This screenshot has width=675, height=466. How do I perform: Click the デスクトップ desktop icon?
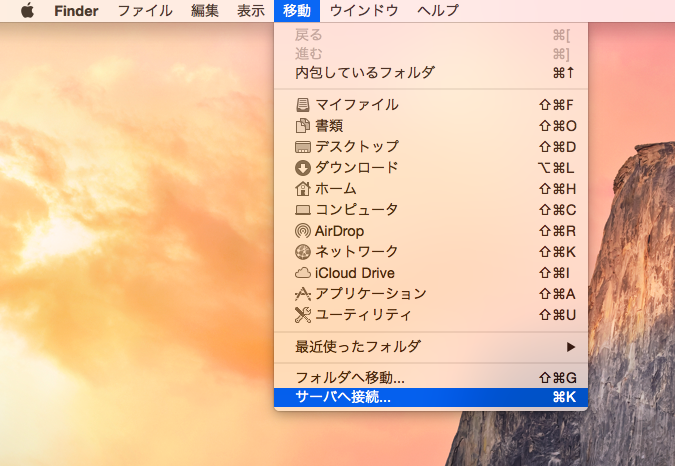tap(303, 147)
